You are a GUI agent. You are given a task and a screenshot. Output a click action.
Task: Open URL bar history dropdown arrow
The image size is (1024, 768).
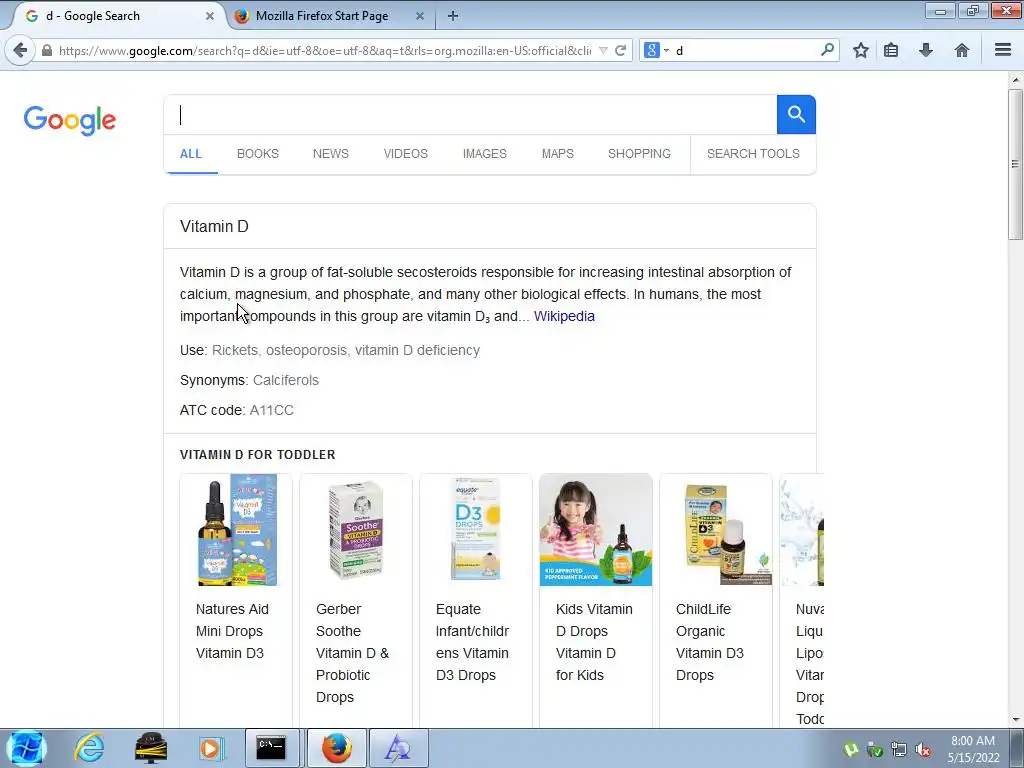pos(603,51)
